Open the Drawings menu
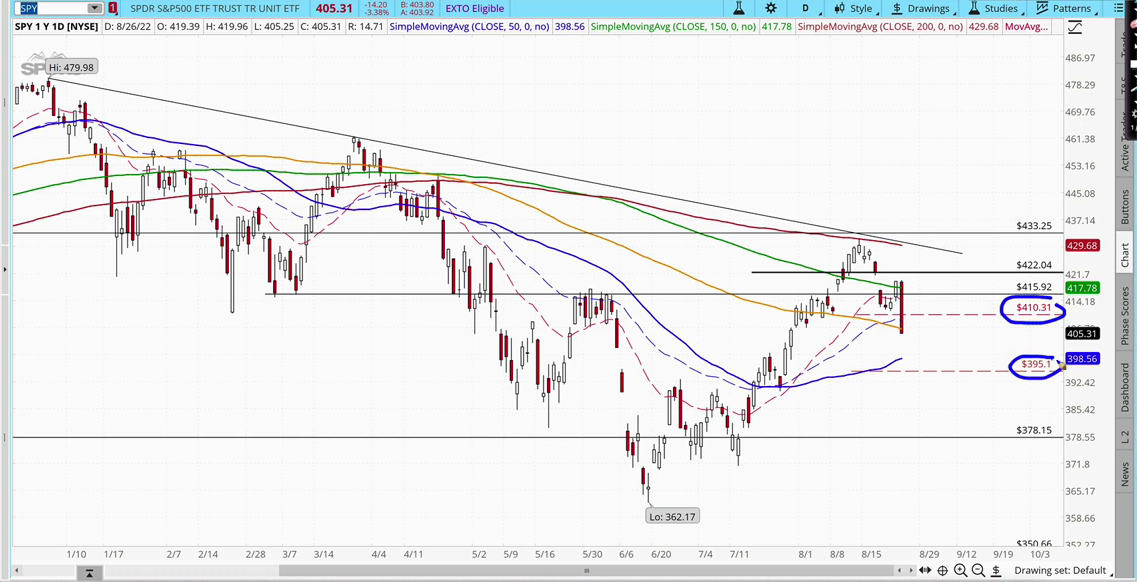Viewport: 1137px width, 582px height. (921, 9)
